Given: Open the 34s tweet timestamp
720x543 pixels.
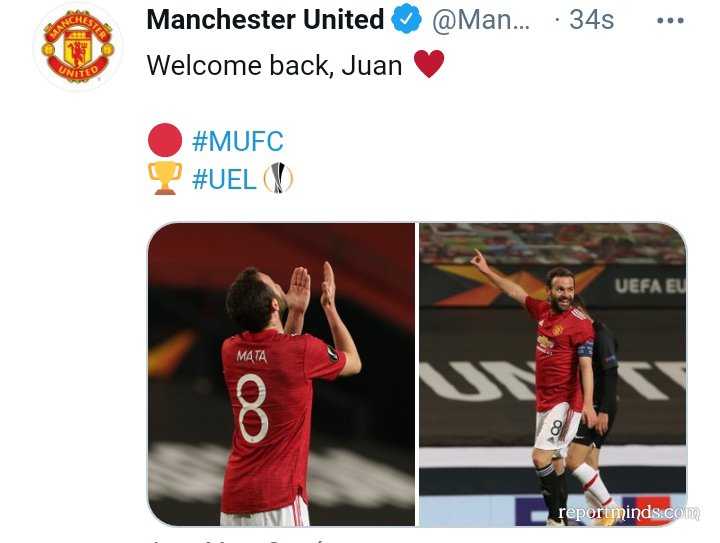Looking at the screenshot, I should (x=591, y=20).
